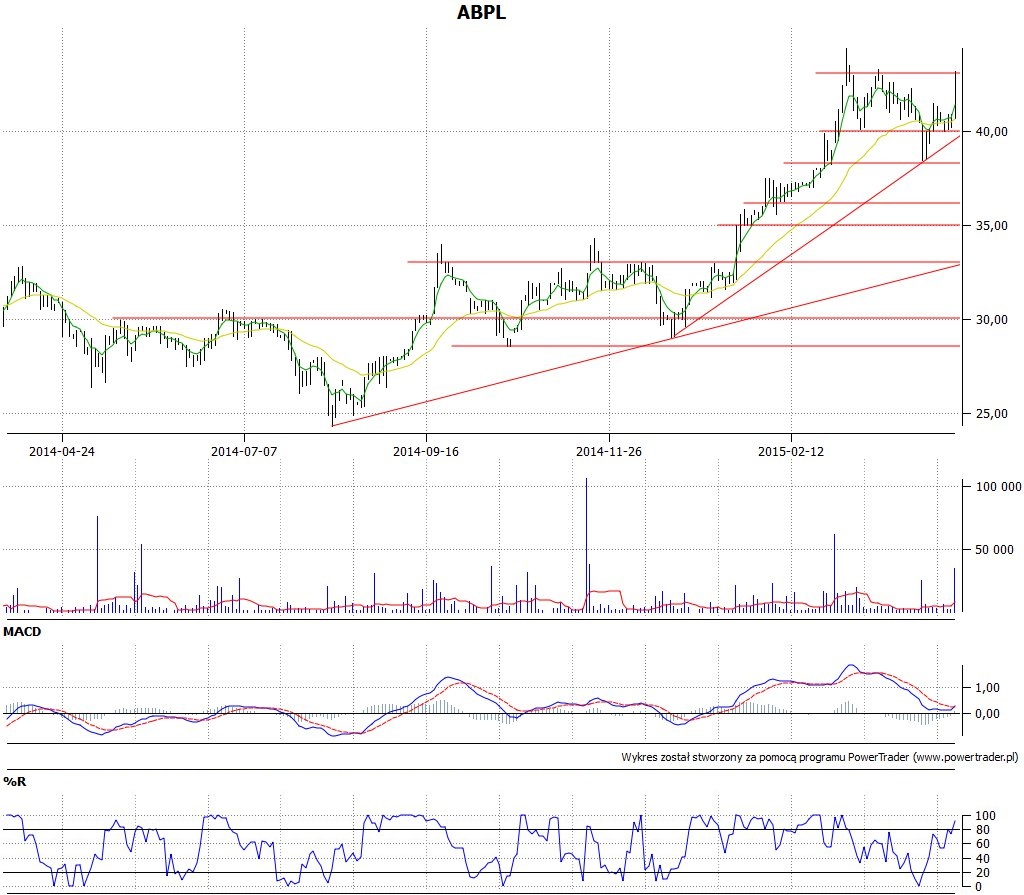Click the 35,00 price axis label
The image size is (1024, 895).
pyautogui.click(x=991, y=226)
